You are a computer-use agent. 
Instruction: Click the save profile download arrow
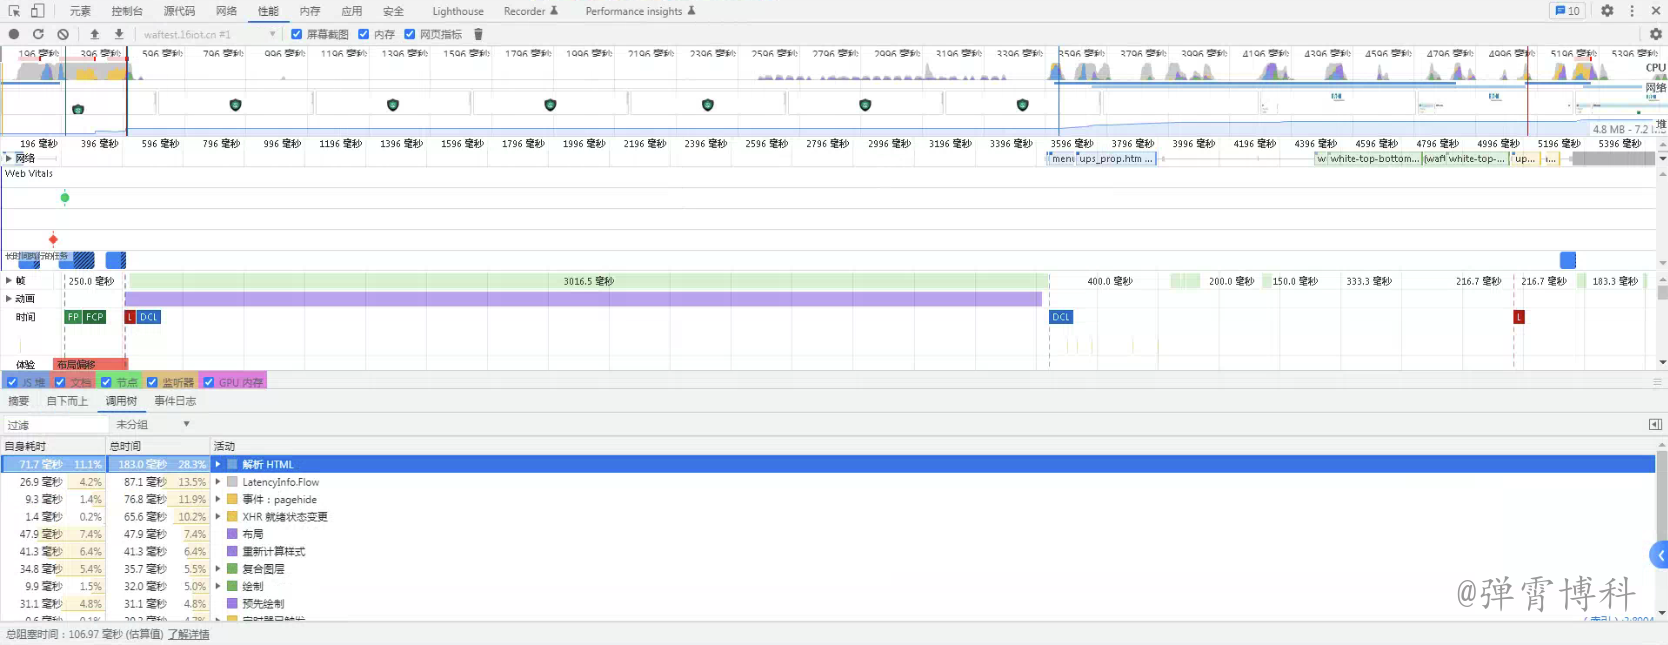(x=119, y=34)
